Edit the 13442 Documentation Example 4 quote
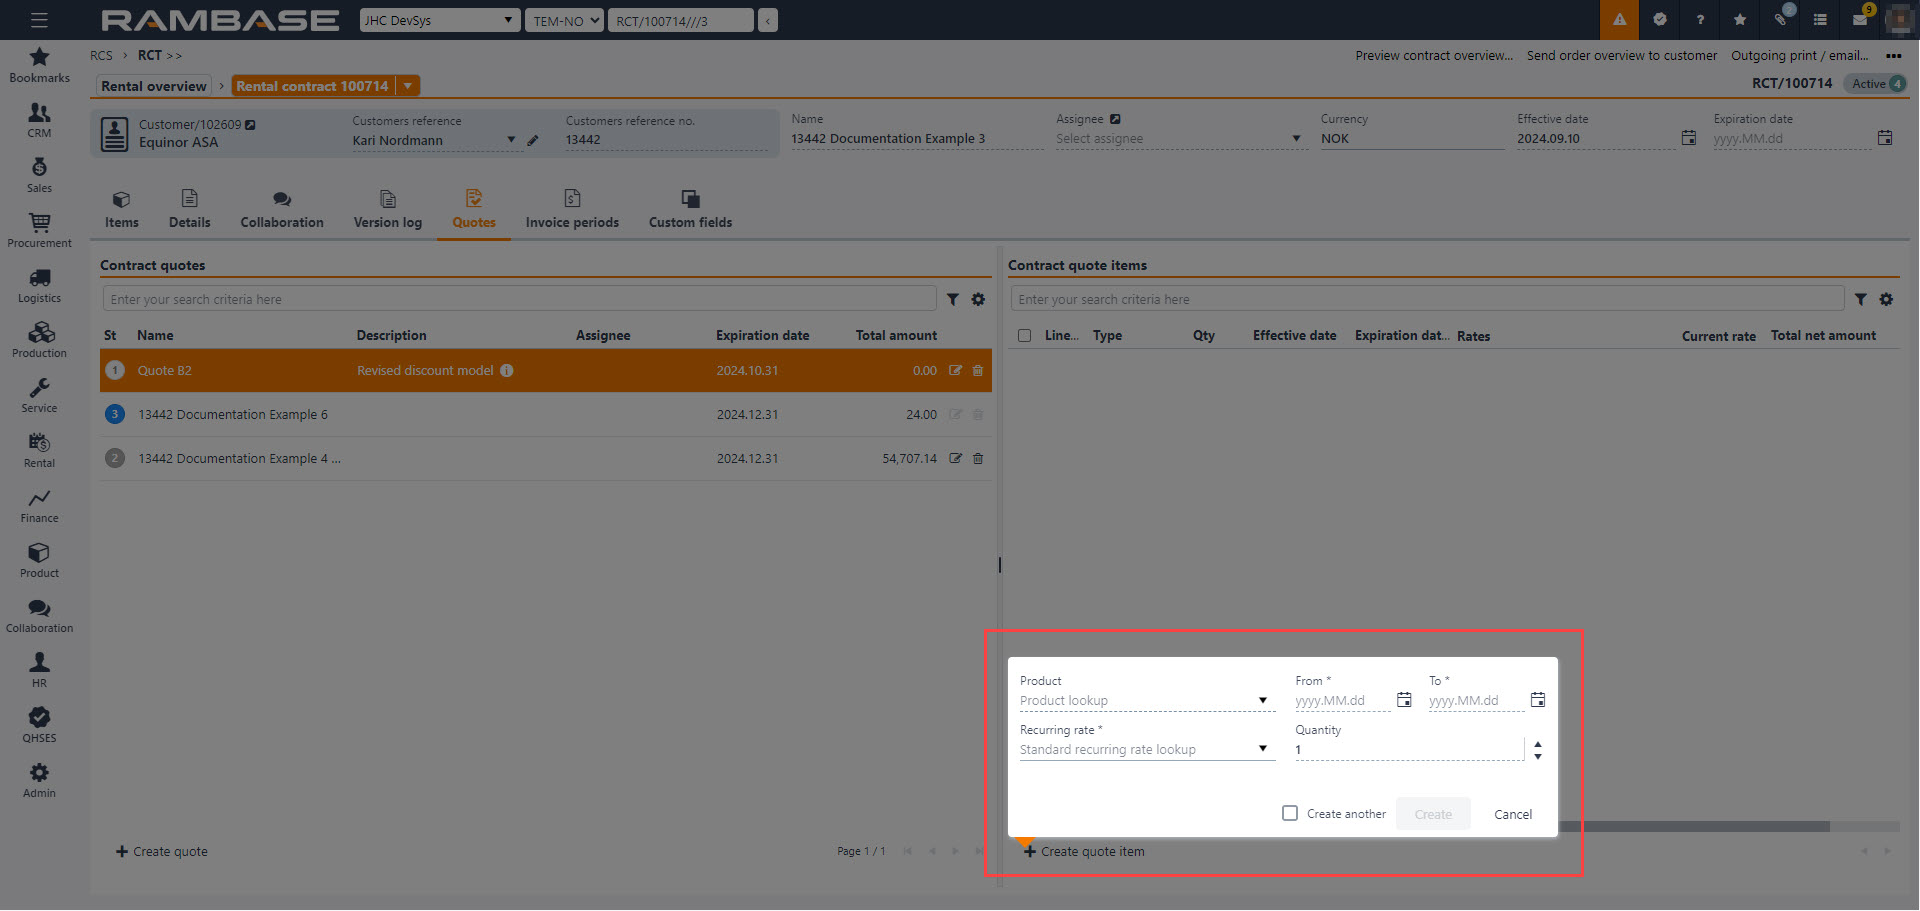 [955, 459]
